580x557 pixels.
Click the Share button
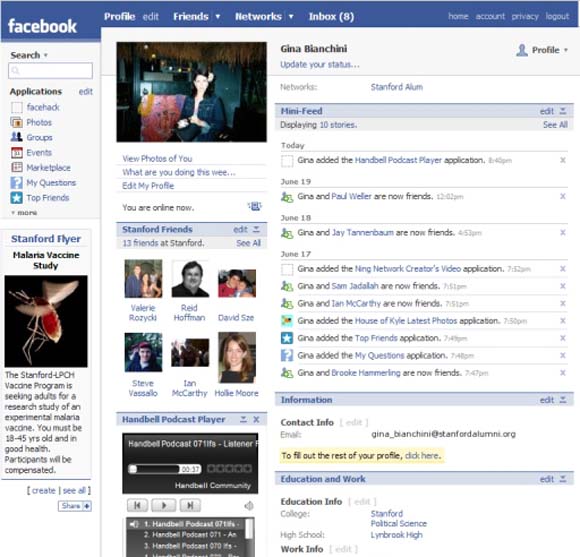[75, 506]
